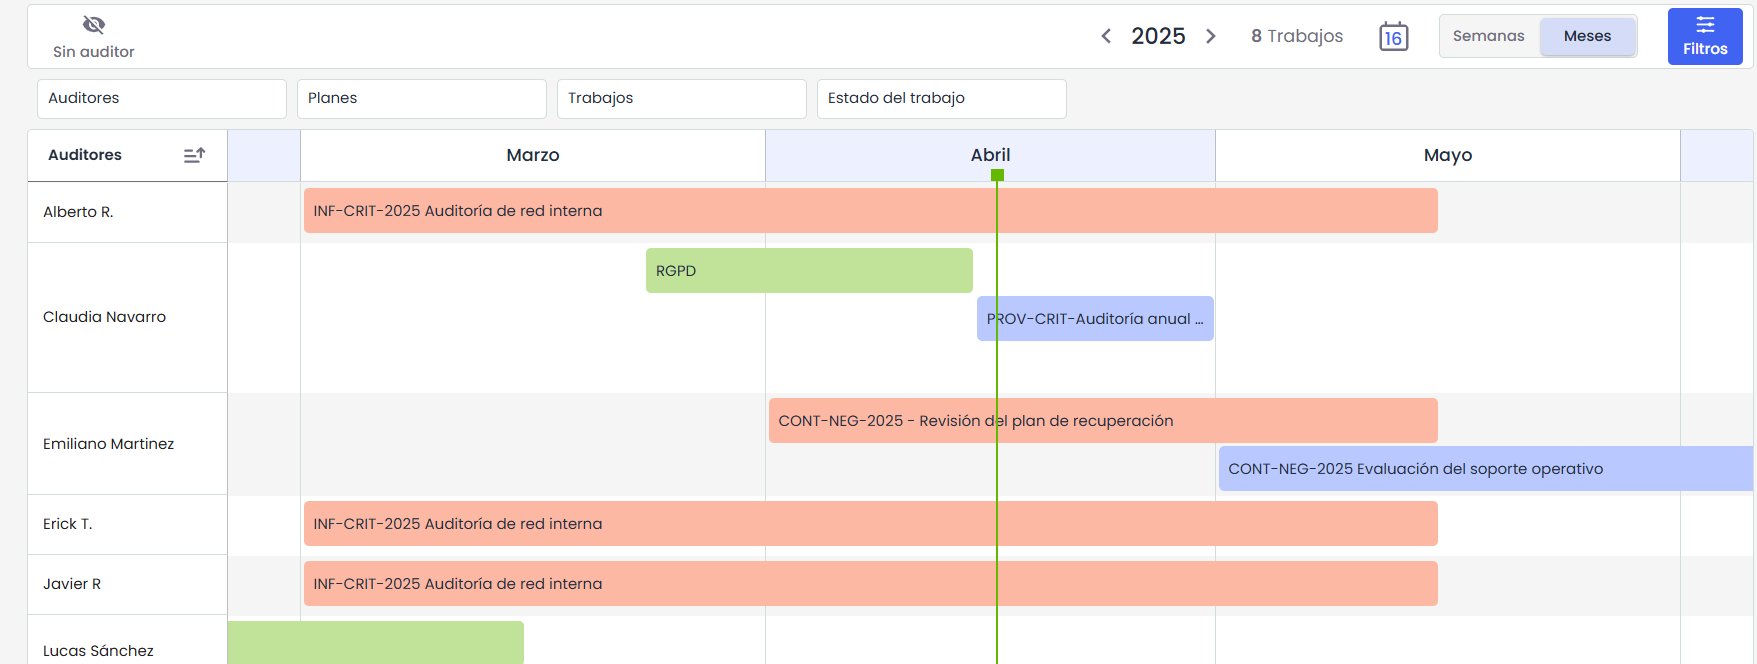
Task: Expand the Trabajos filter dropdown
Action: [681, 98]
